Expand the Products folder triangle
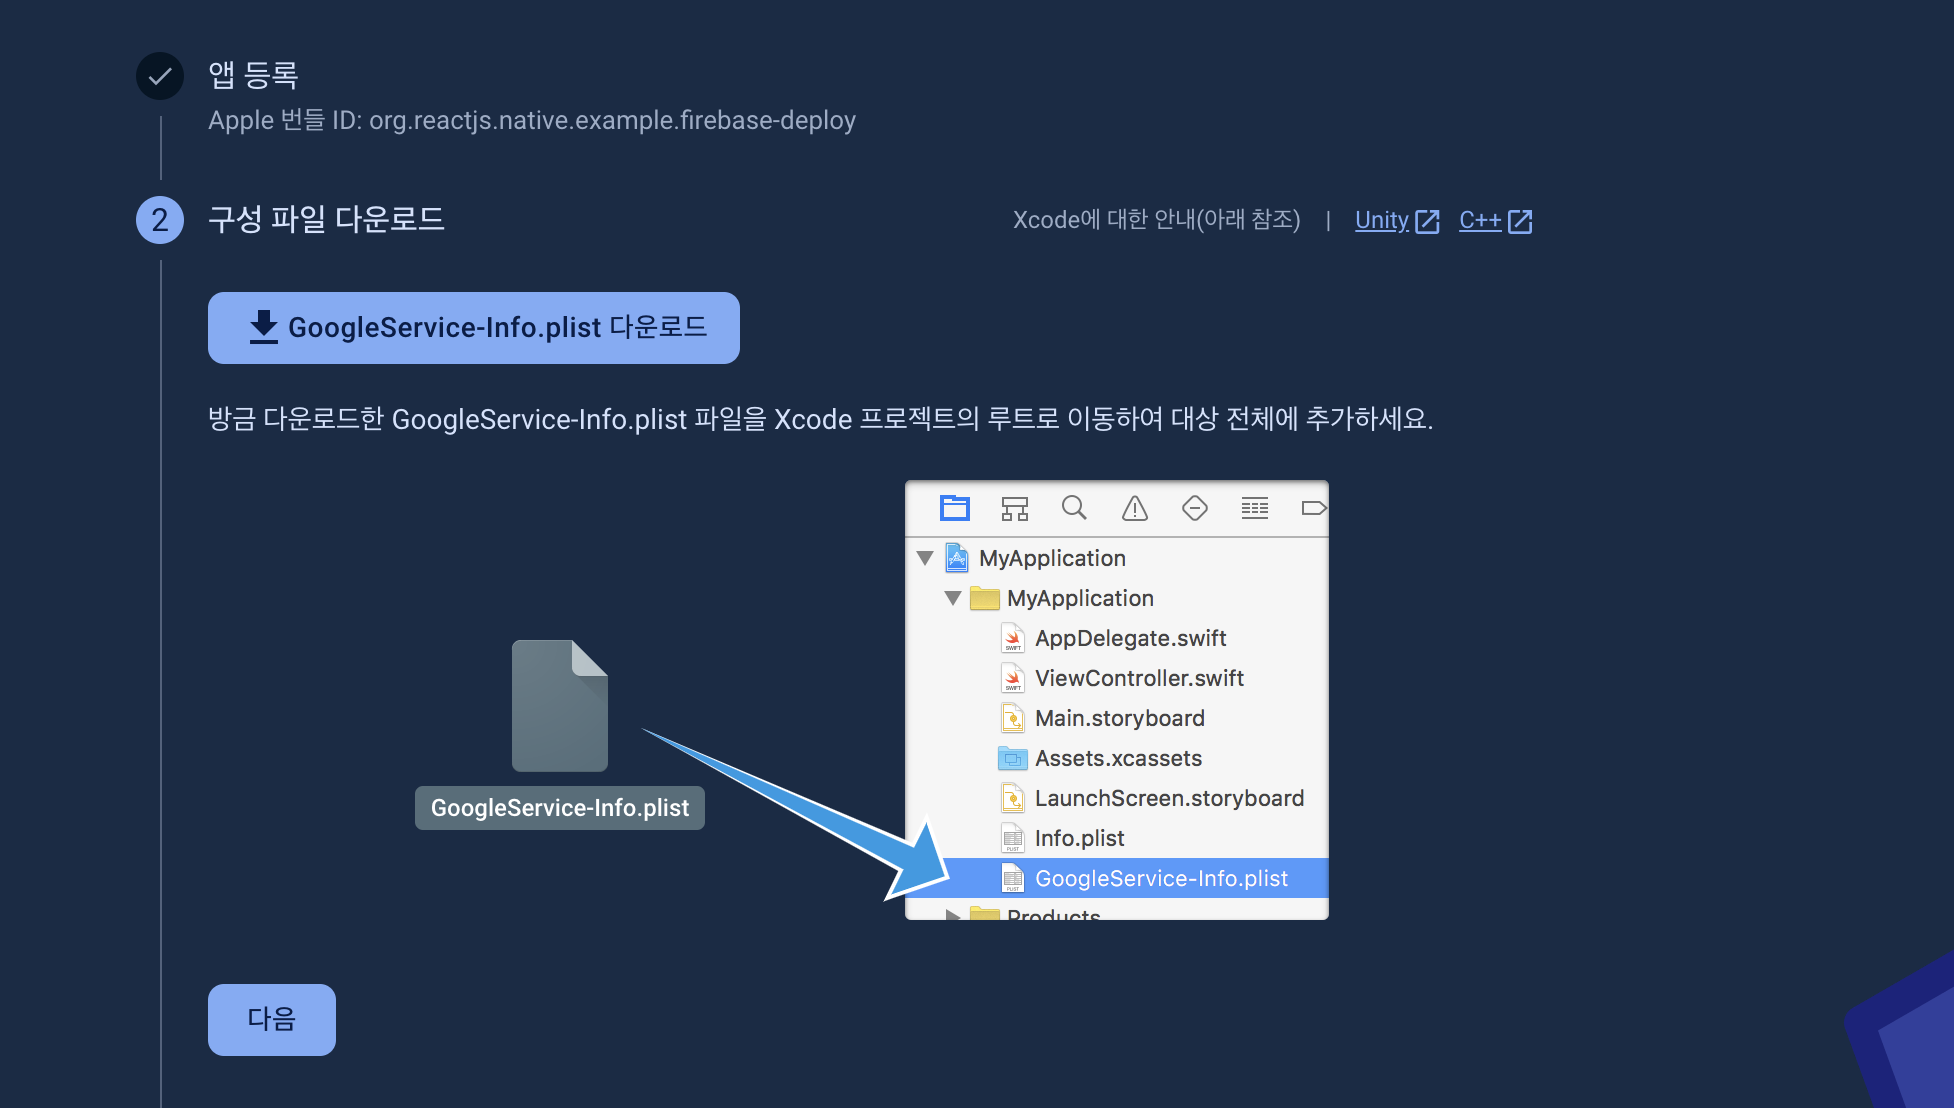This screenshot has width=1954, height=1108. [953, 914]
